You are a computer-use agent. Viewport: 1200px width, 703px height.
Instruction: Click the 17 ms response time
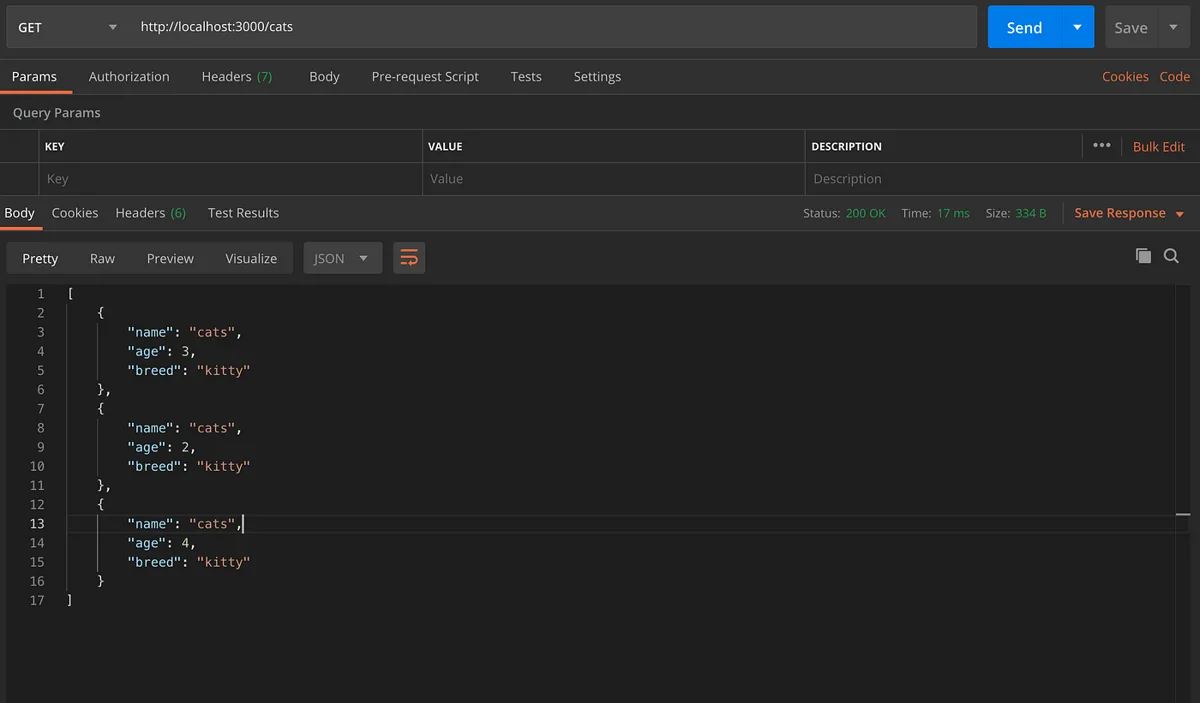(953, 213)
